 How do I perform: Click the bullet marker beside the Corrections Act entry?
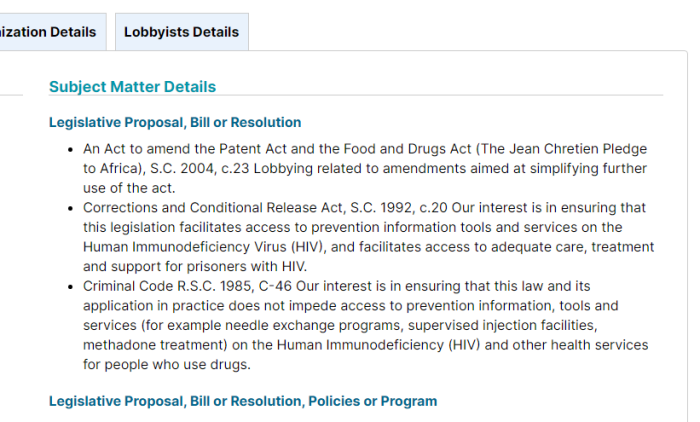click(70, 209)
